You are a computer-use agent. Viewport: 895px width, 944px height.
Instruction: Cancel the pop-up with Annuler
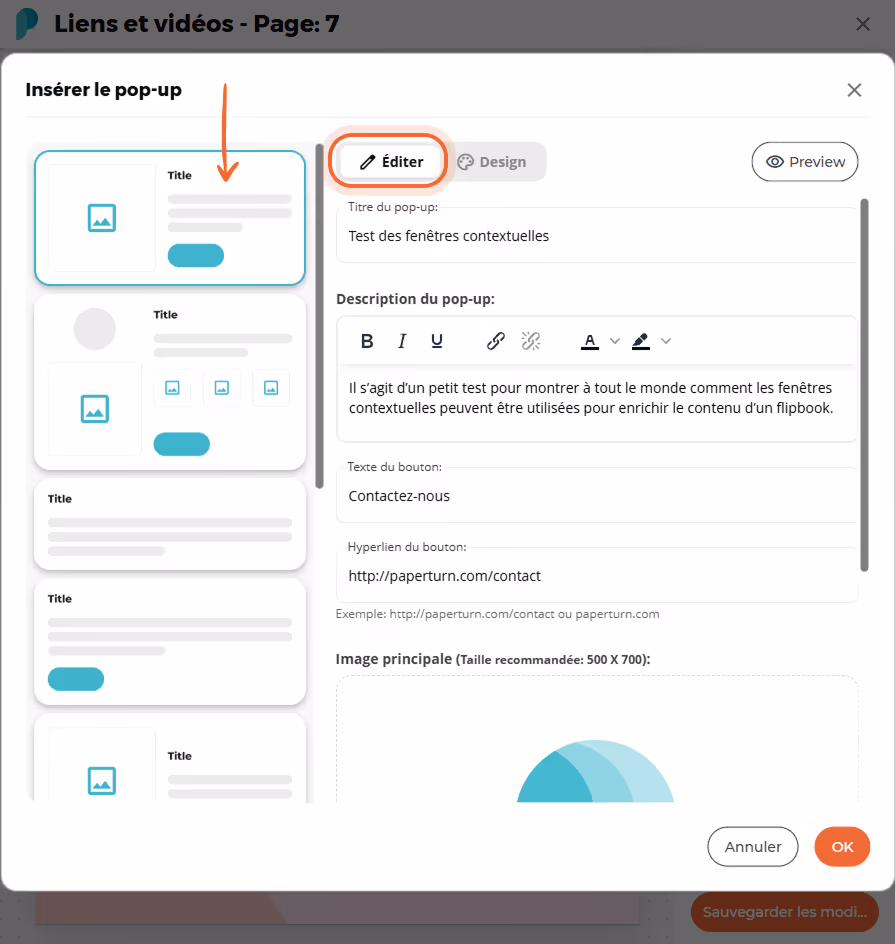coord(752,846)
